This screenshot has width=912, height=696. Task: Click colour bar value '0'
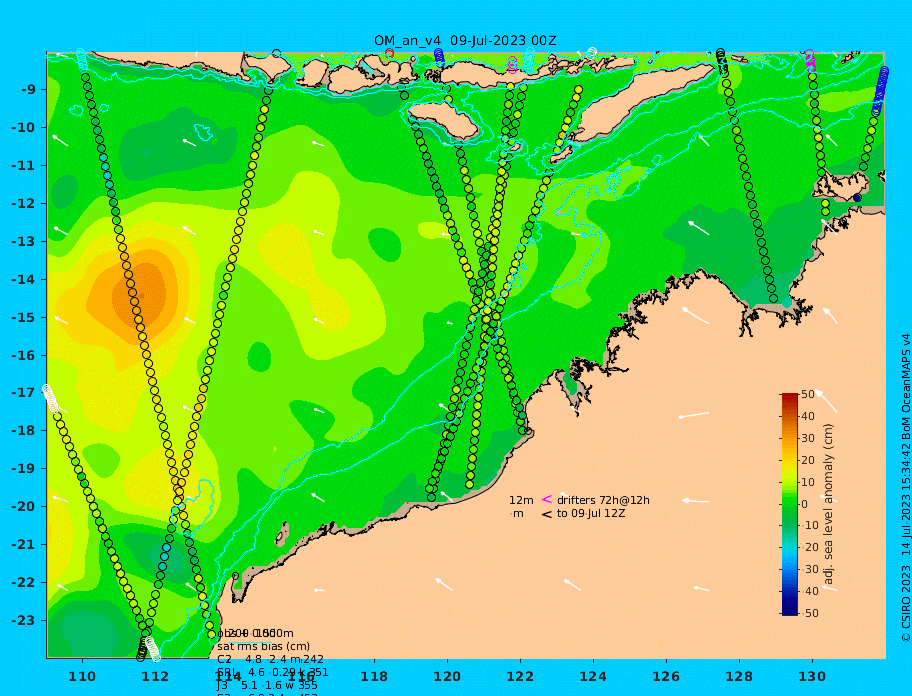[x=804, y=504]
